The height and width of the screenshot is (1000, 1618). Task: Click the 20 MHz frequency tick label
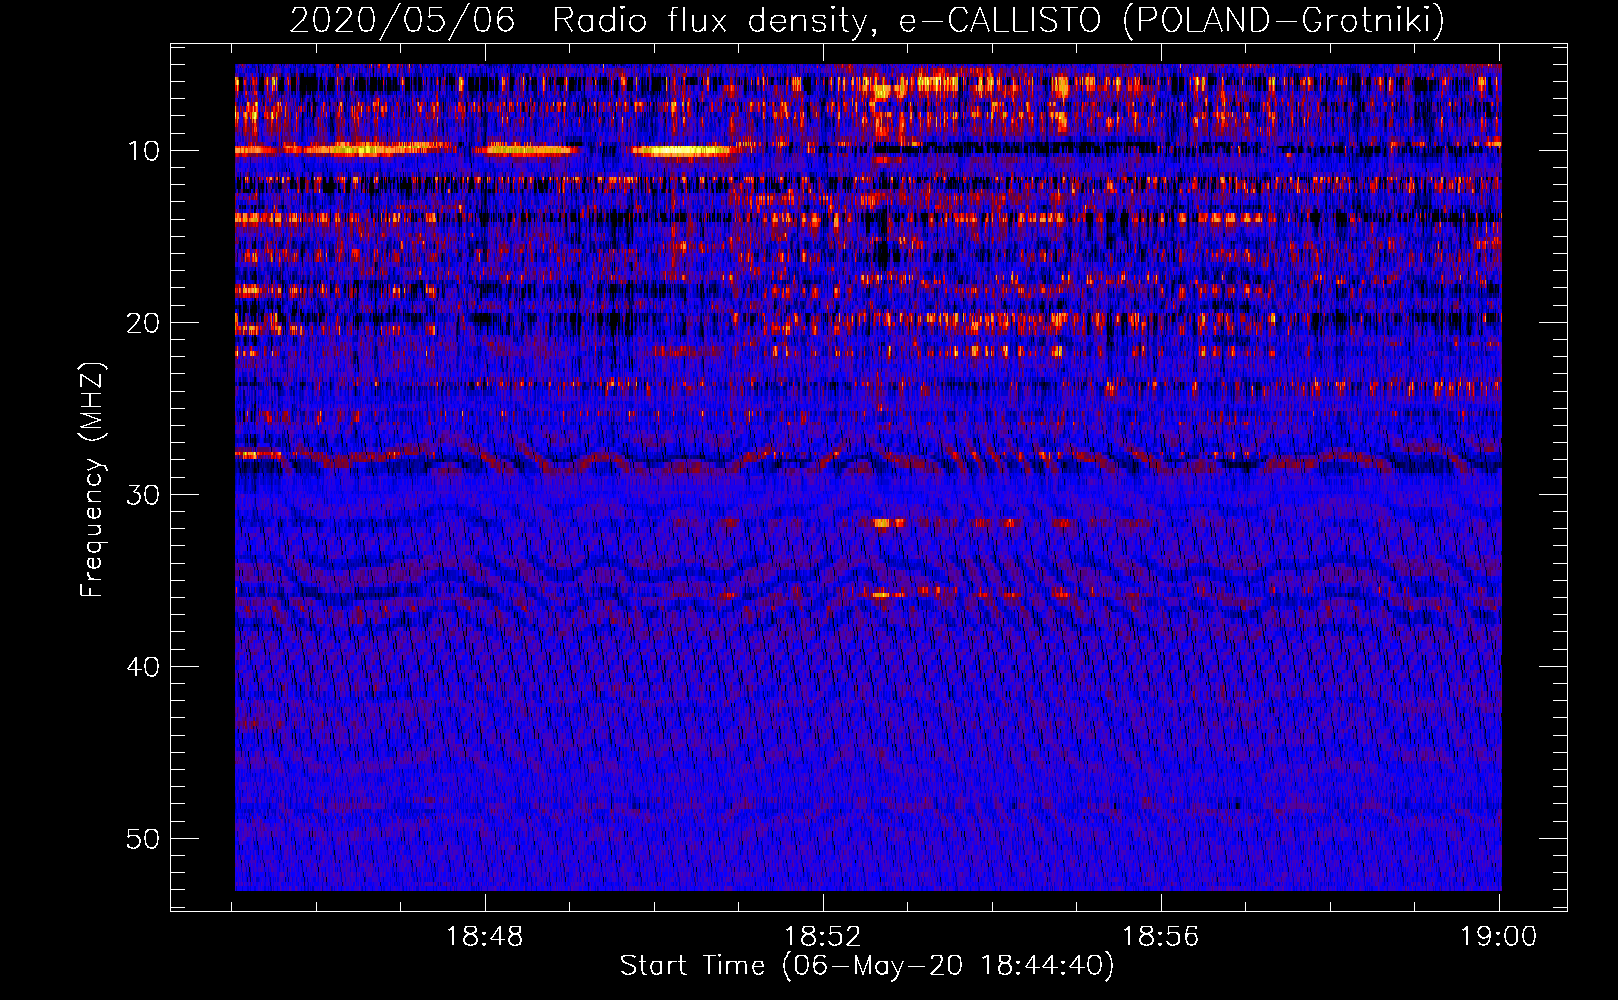(x=143, y=323)
